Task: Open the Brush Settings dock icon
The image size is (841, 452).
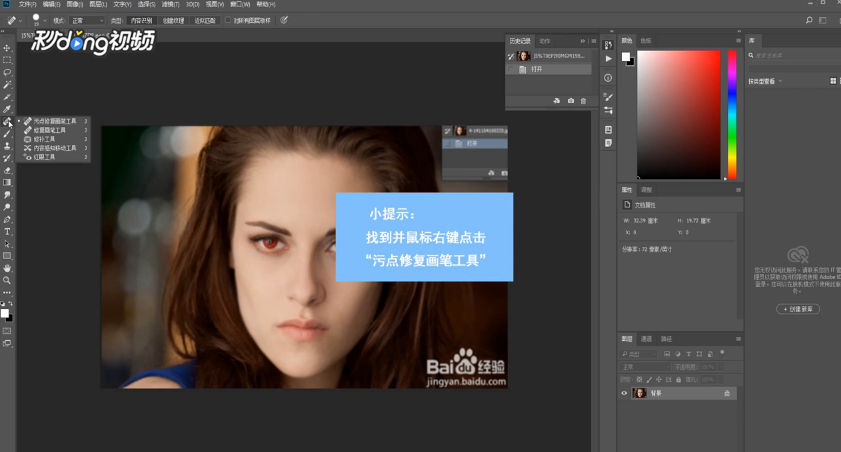Action: 608,97
